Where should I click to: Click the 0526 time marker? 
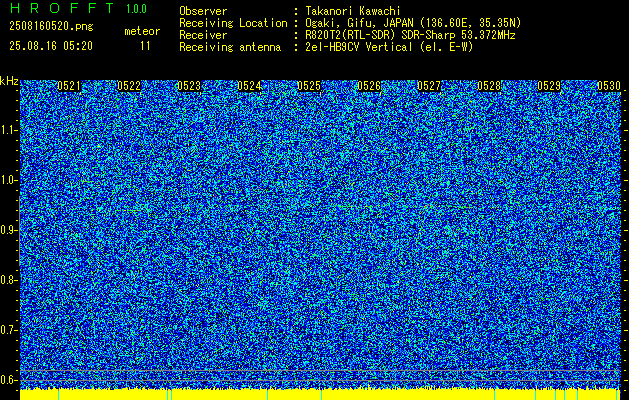click(369, 86)
